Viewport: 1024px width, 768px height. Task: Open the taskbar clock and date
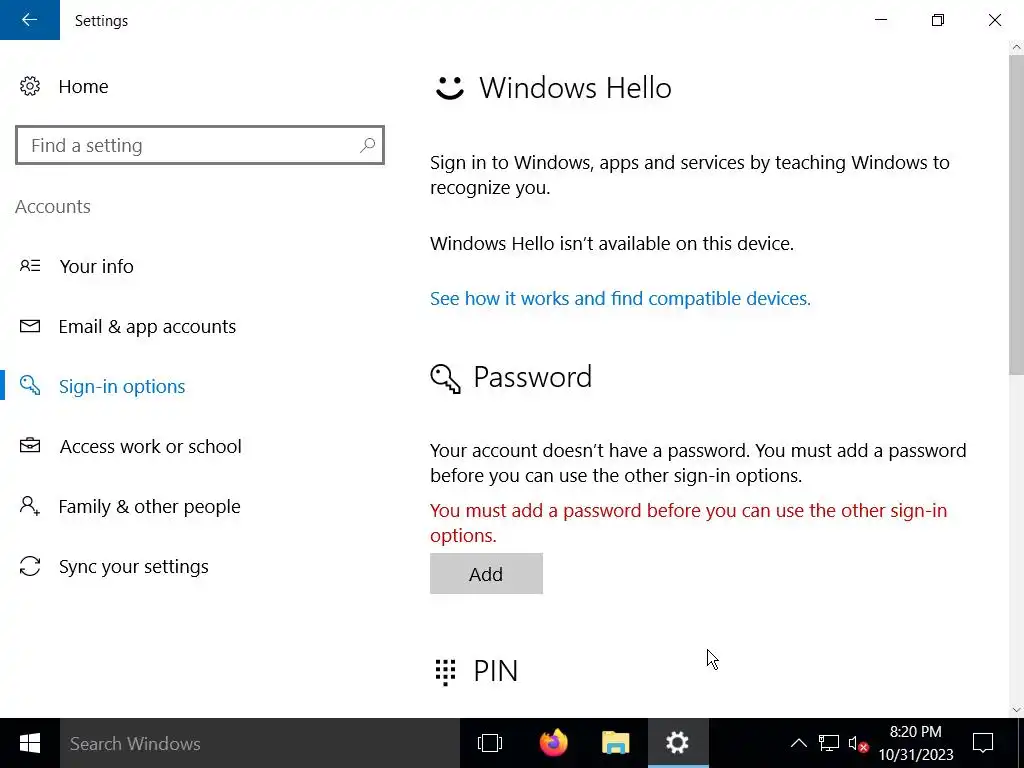coord(916,743)
